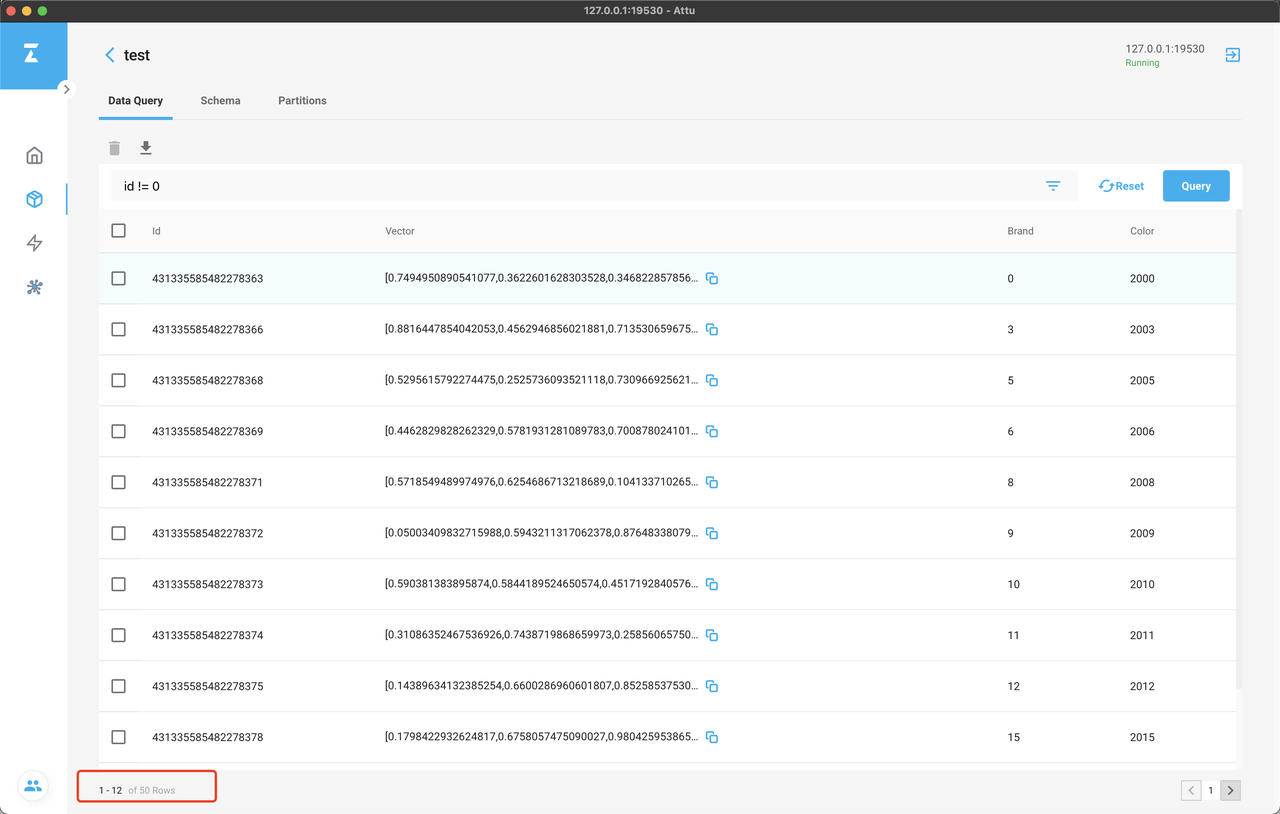Open the Vector Search lightning icon
Image resolution: width=1280 pixels, height=814 pixels.
coord(34,243)
